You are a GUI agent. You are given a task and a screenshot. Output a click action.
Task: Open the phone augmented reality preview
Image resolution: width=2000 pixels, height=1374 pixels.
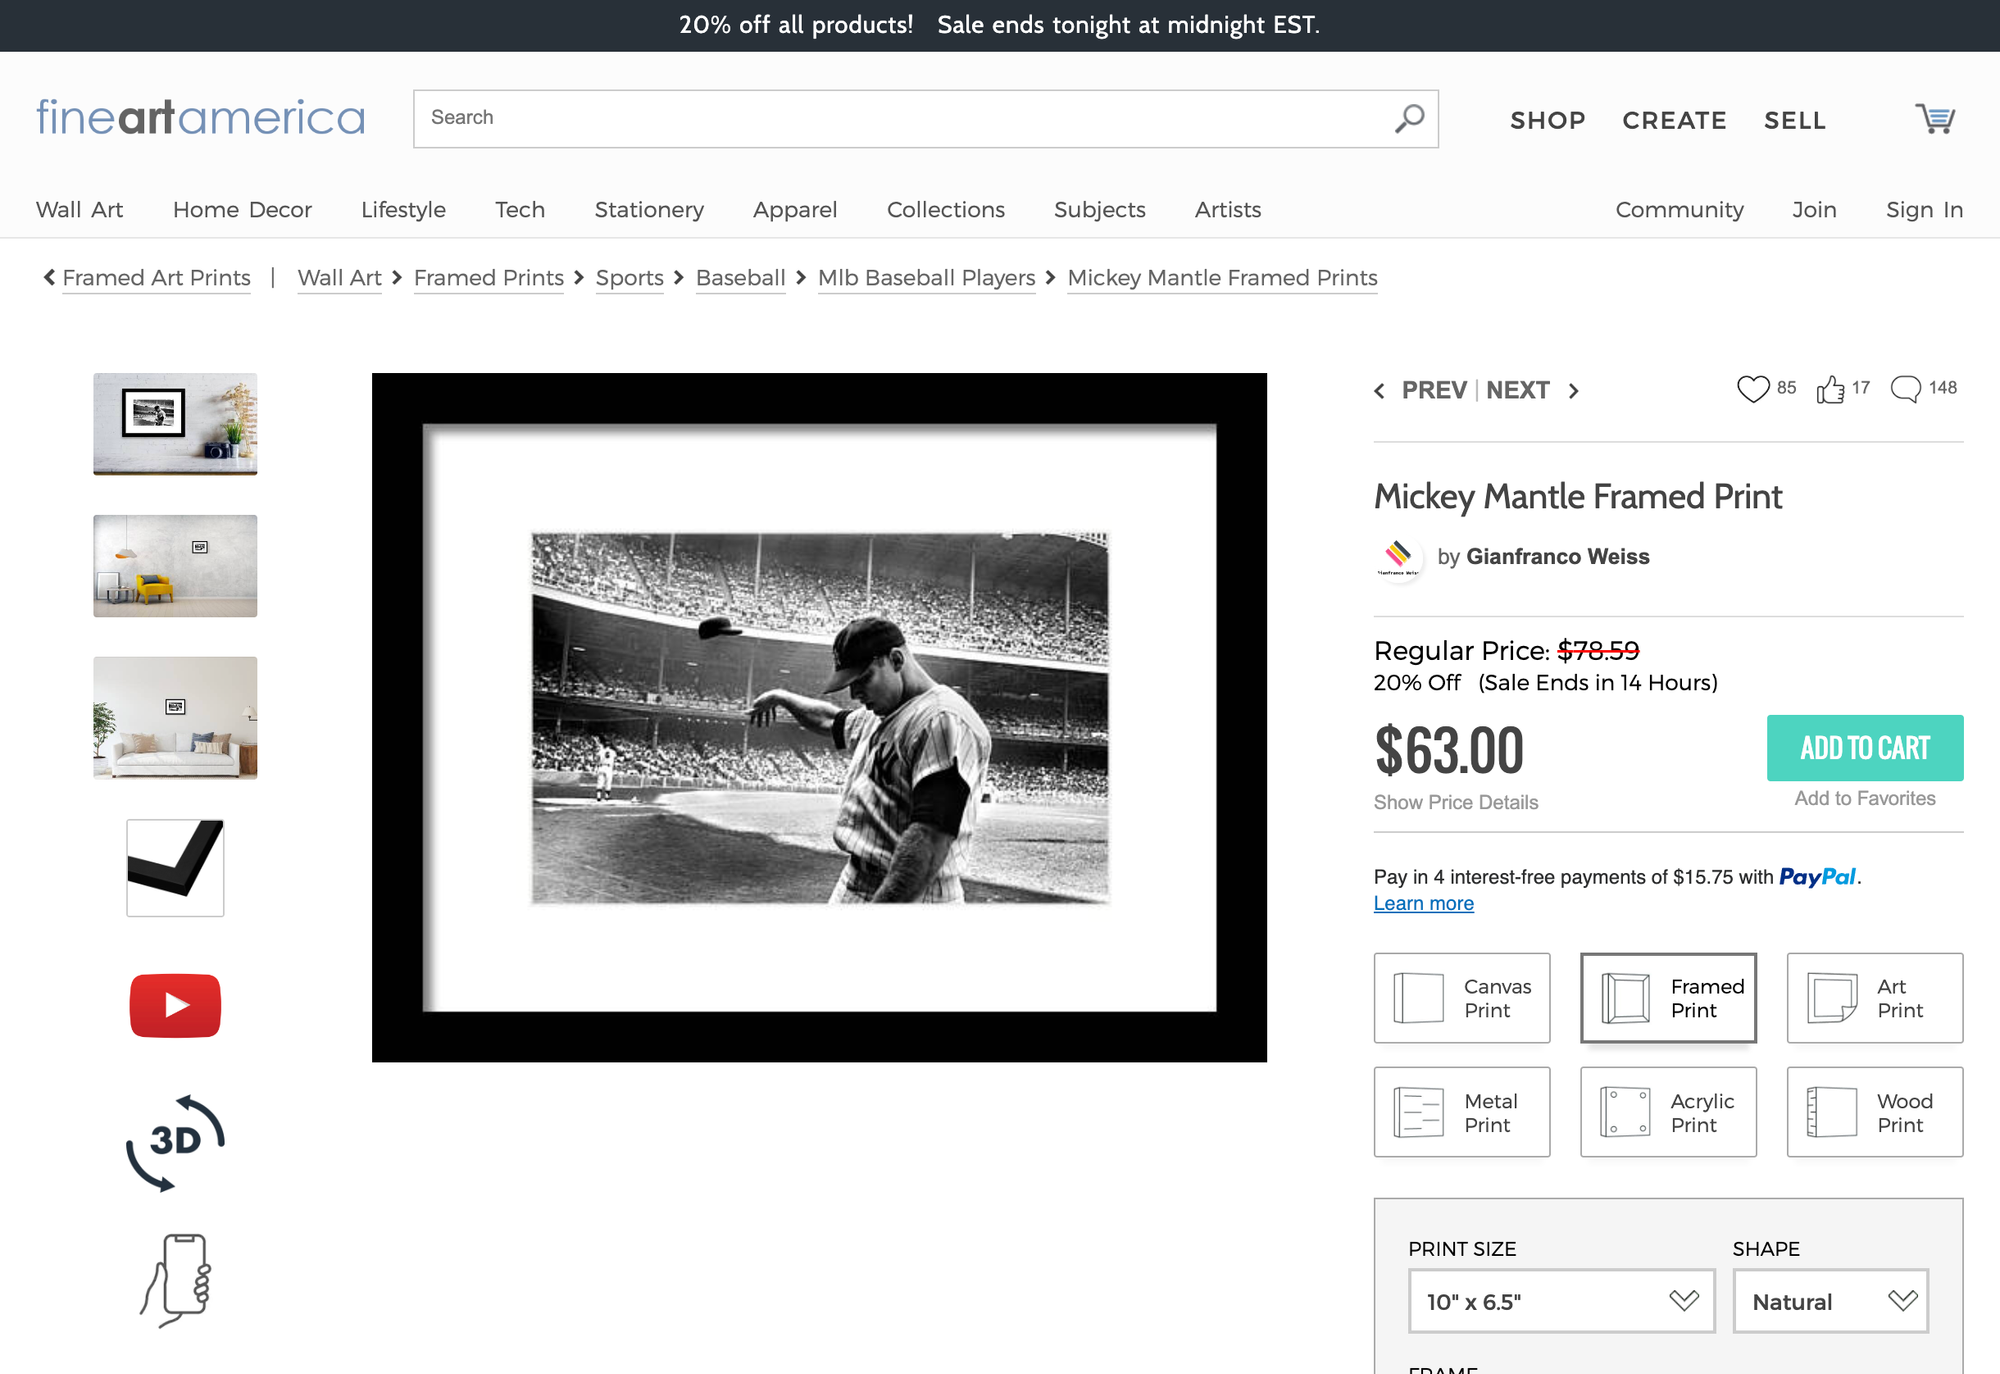coord(174,1281)
